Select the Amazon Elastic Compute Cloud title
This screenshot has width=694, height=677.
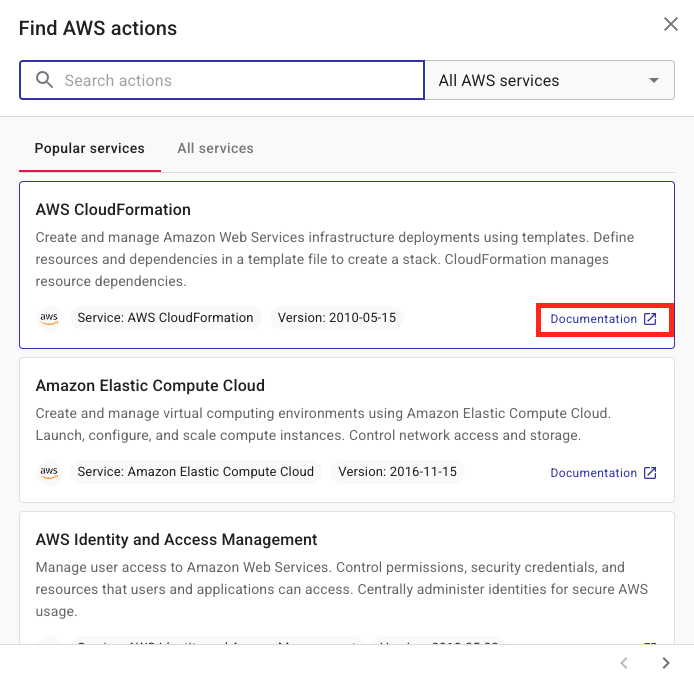click(150, 386)
